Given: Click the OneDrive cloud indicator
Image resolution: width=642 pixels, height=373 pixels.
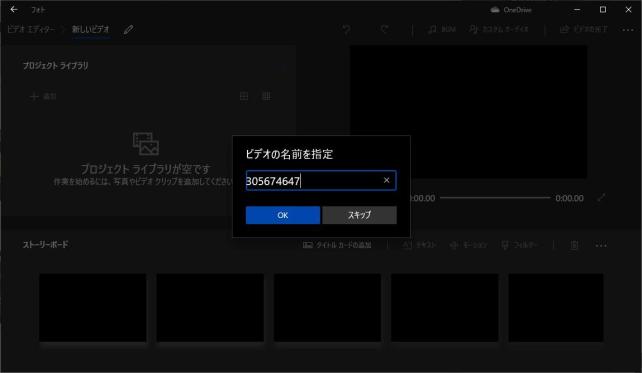Looking at the screenshot, I should [511, 10].
